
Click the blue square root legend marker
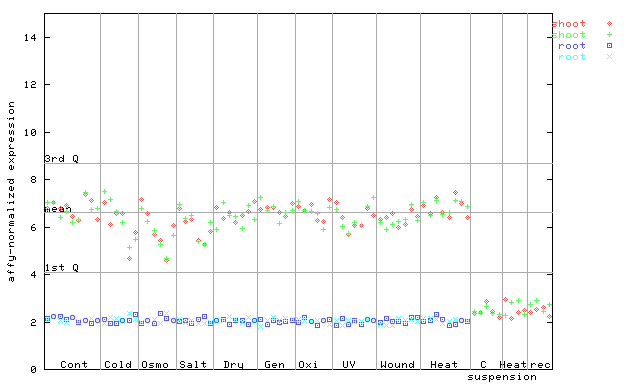(x=609, y=46)
